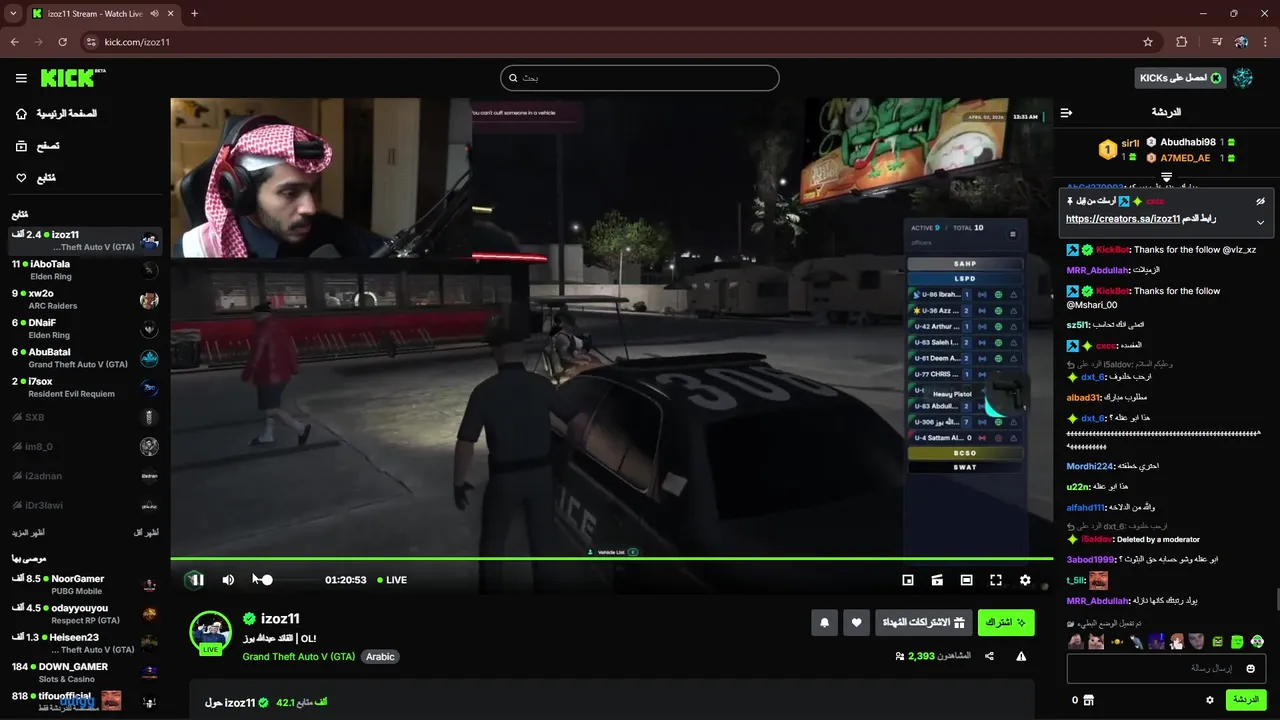This screenshot has height=720, width=1280.
Task: Hide the pinned message
Action: [1260, 201]
